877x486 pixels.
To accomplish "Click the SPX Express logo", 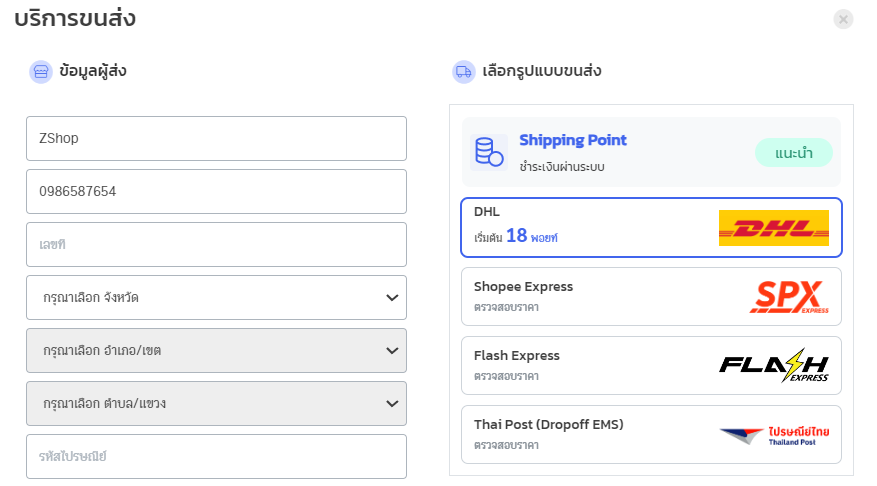I will (x=789, y=297).
